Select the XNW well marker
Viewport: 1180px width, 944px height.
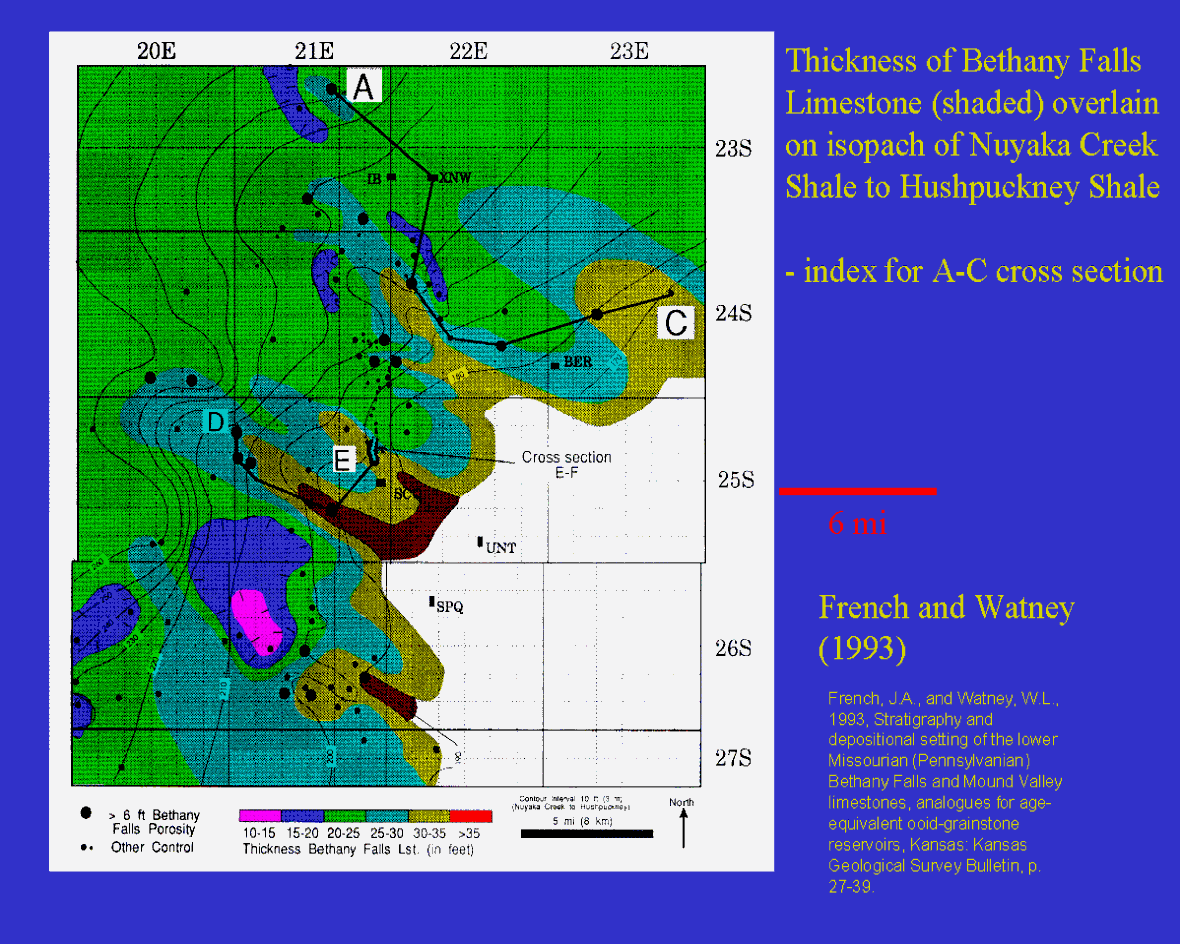pyautogui.click(x=433, y=177)
